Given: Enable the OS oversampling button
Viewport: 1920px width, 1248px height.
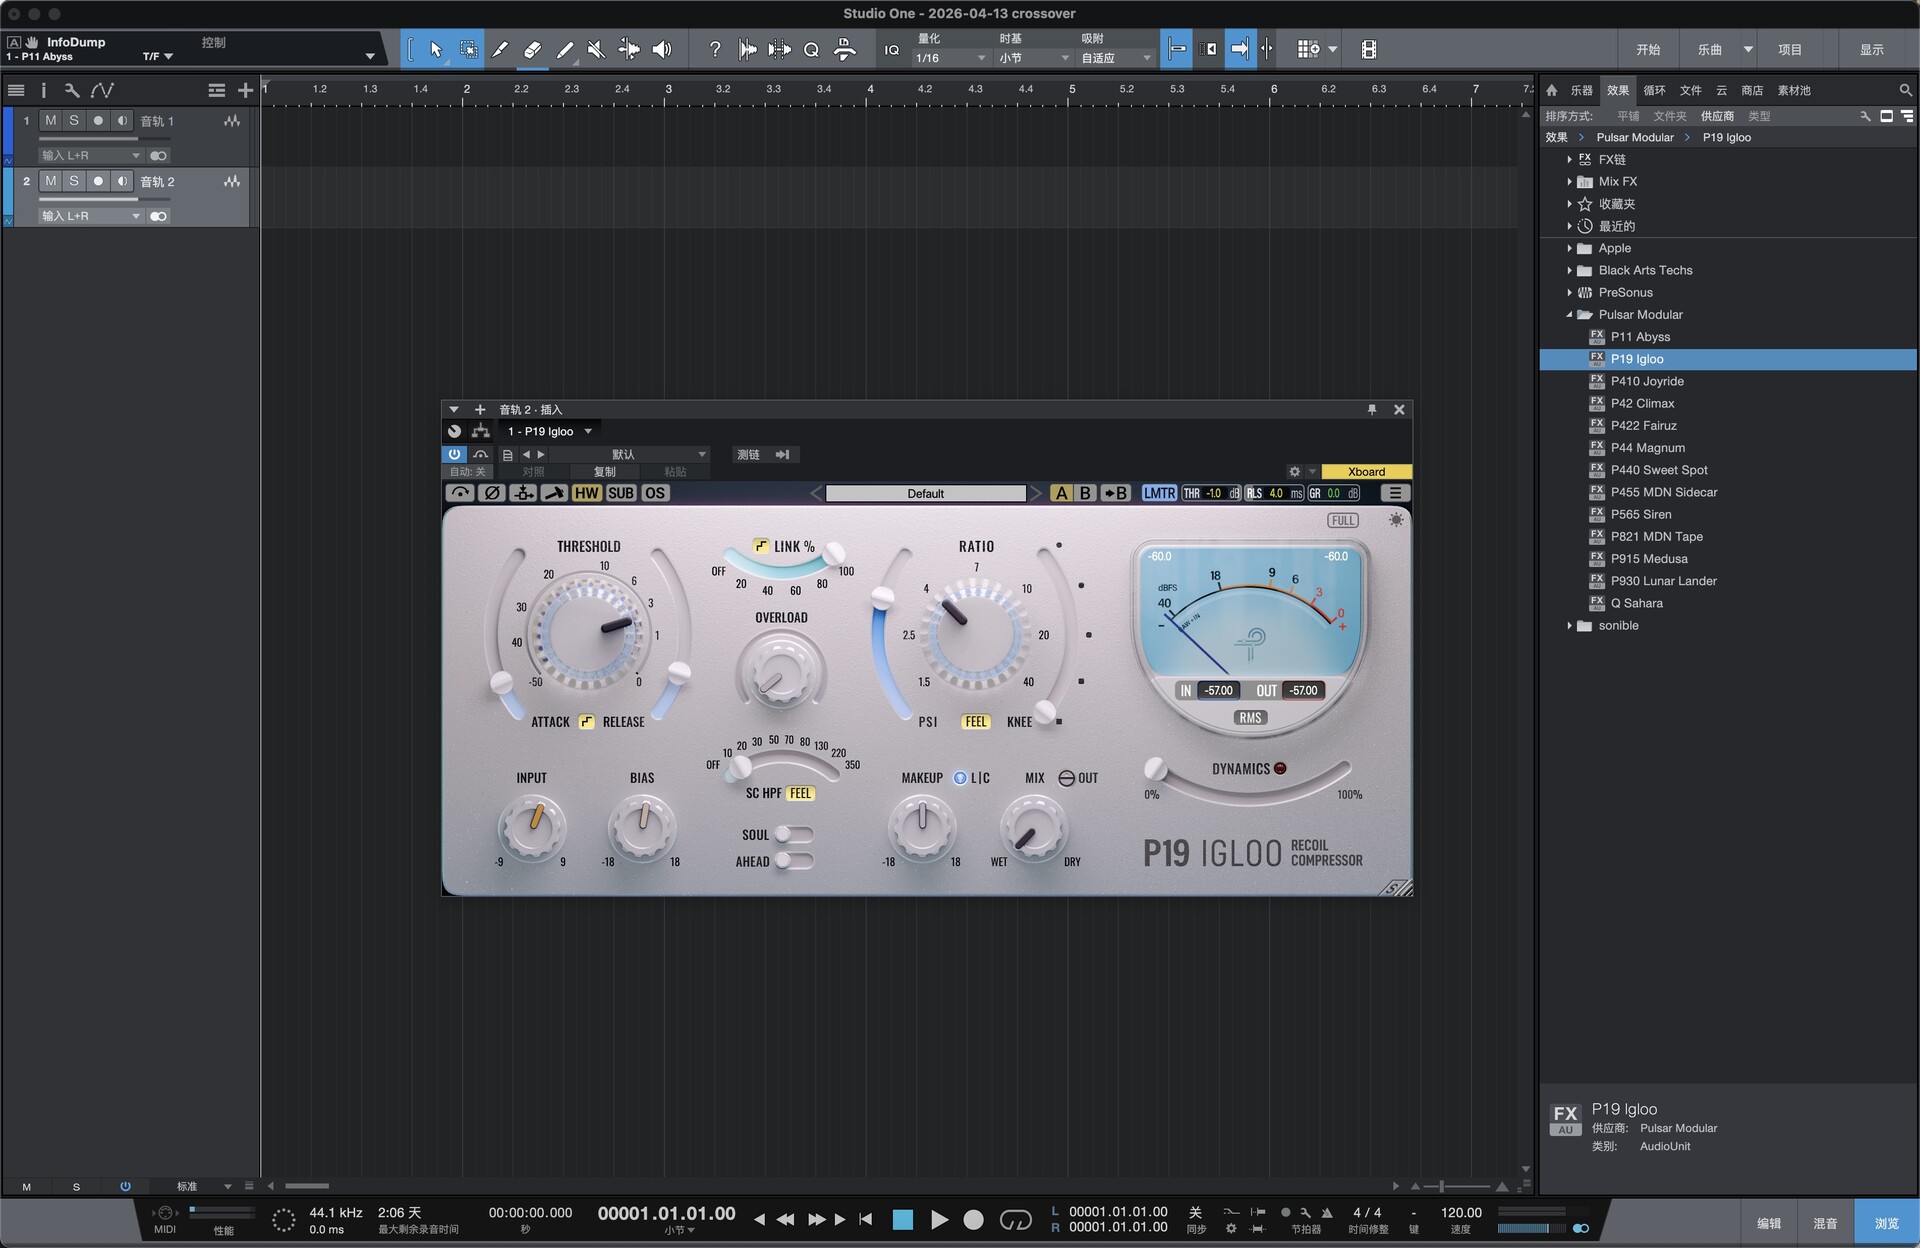Looking at the screenshot, I should [655, 493].
